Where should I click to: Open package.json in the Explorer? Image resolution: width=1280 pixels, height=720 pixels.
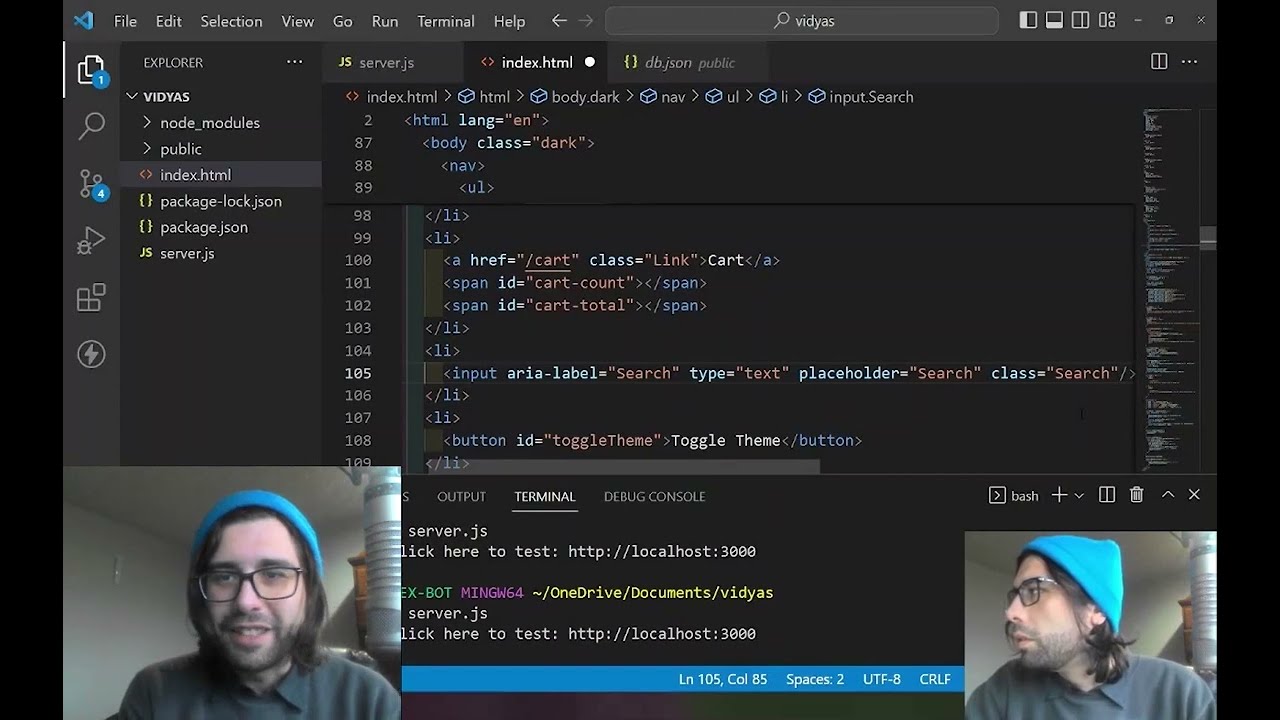tap(204, 227)
